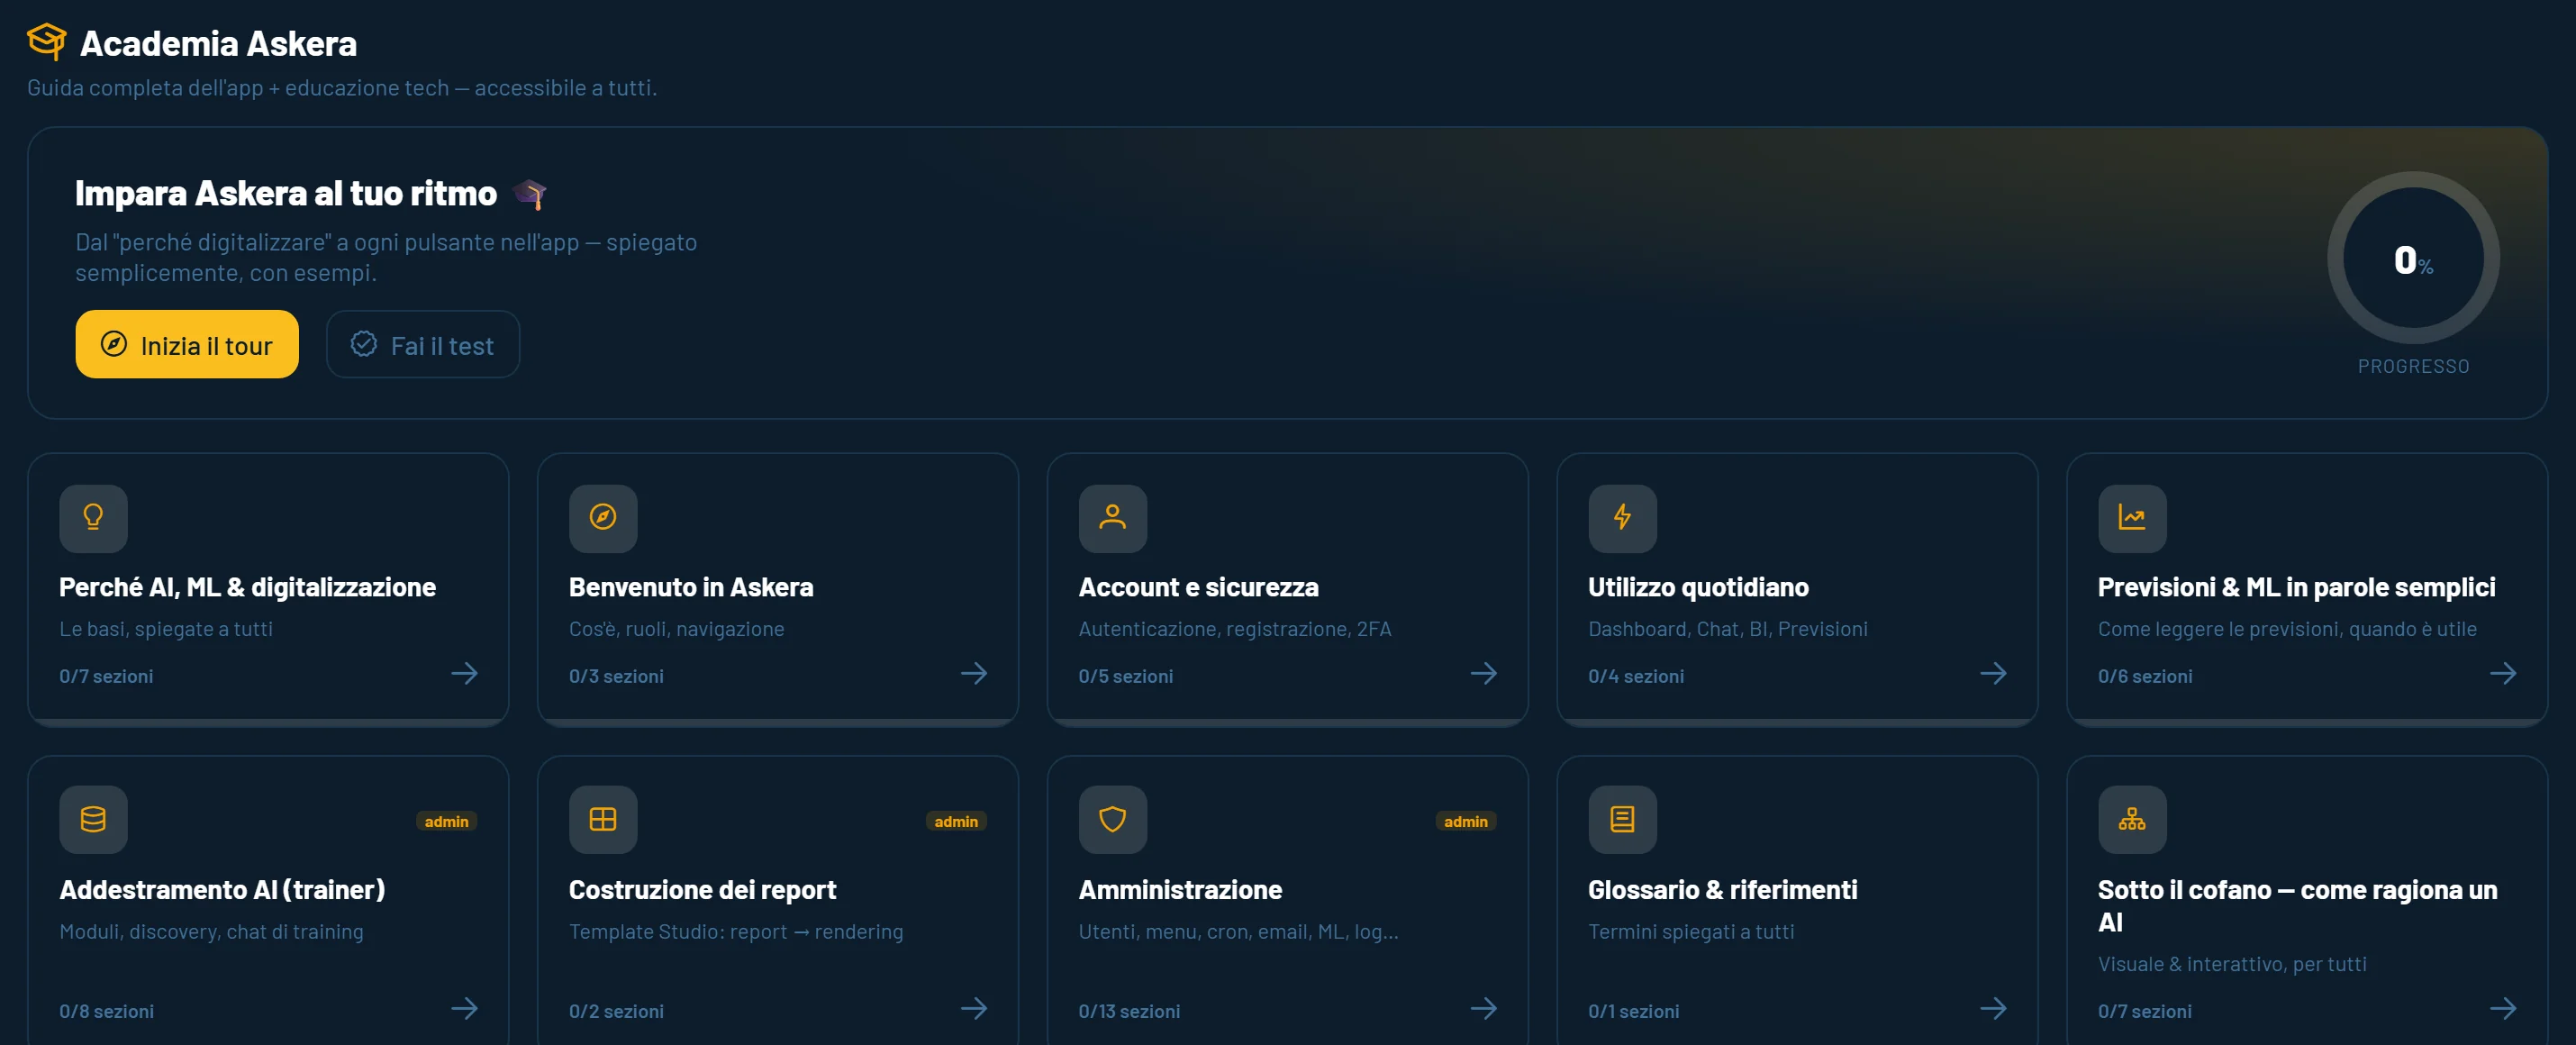
Task: Click the admin badge on Addestramento AI card
Action: [x=446, y=822]
